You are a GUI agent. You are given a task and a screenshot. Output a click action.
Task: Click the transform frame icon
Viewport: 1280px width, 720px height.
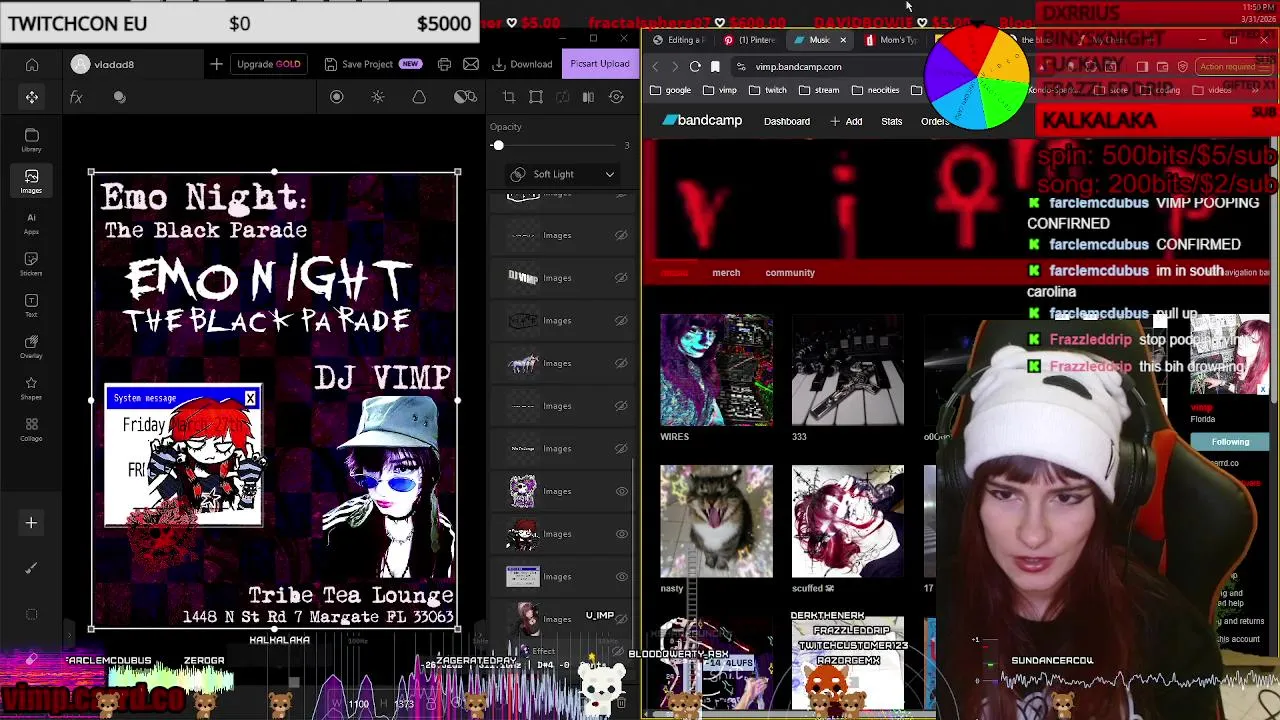(536, 97)
